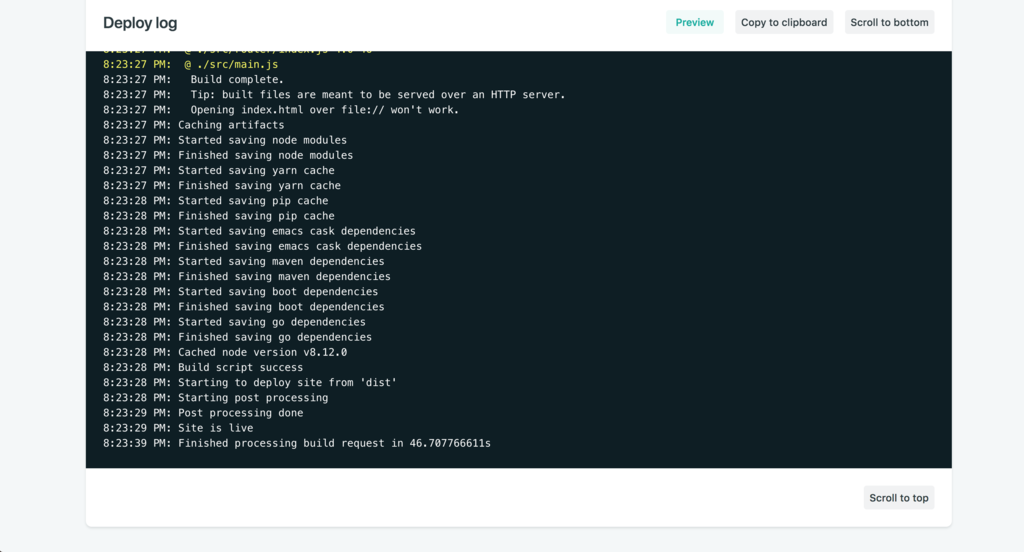The height and width of the screenshot is (552, 1024).
Task: Select 'Finished saving emacs cask dependencies' line
Action: coord(263,246)
